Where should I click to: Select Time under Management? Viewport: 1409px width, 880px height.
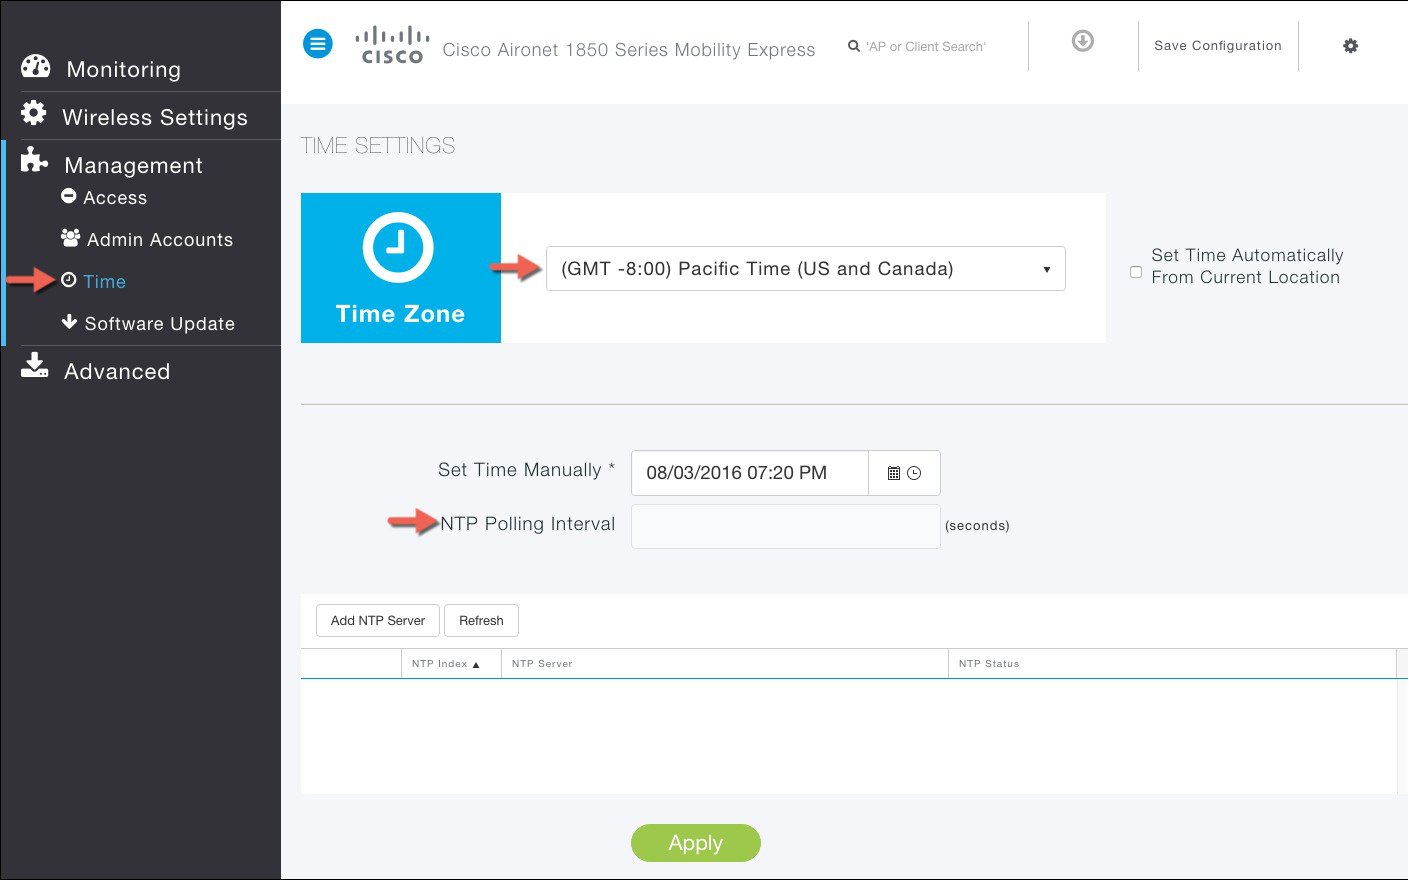point(104,282)
